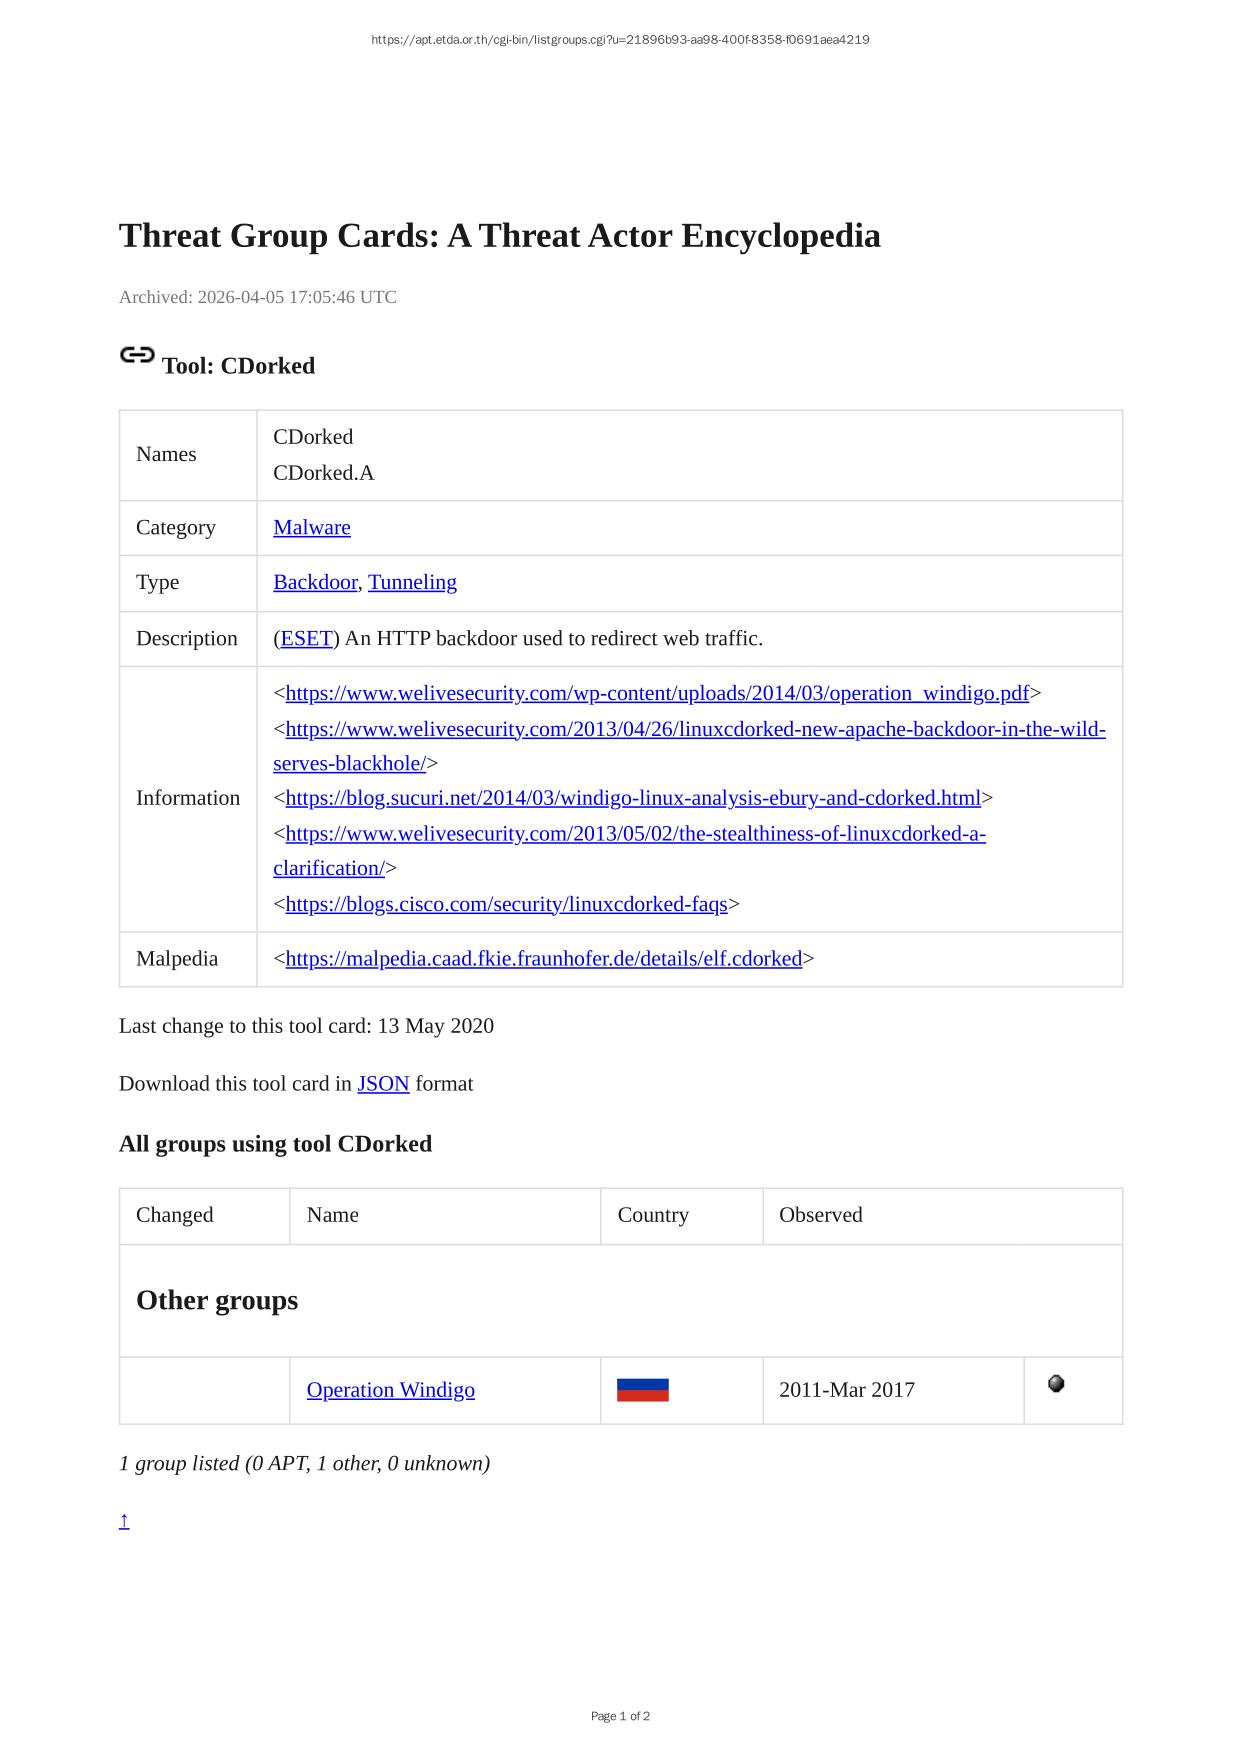Open the Malware category link
This screenshot has height=1756, width=1242.
(x=312, y=528)
